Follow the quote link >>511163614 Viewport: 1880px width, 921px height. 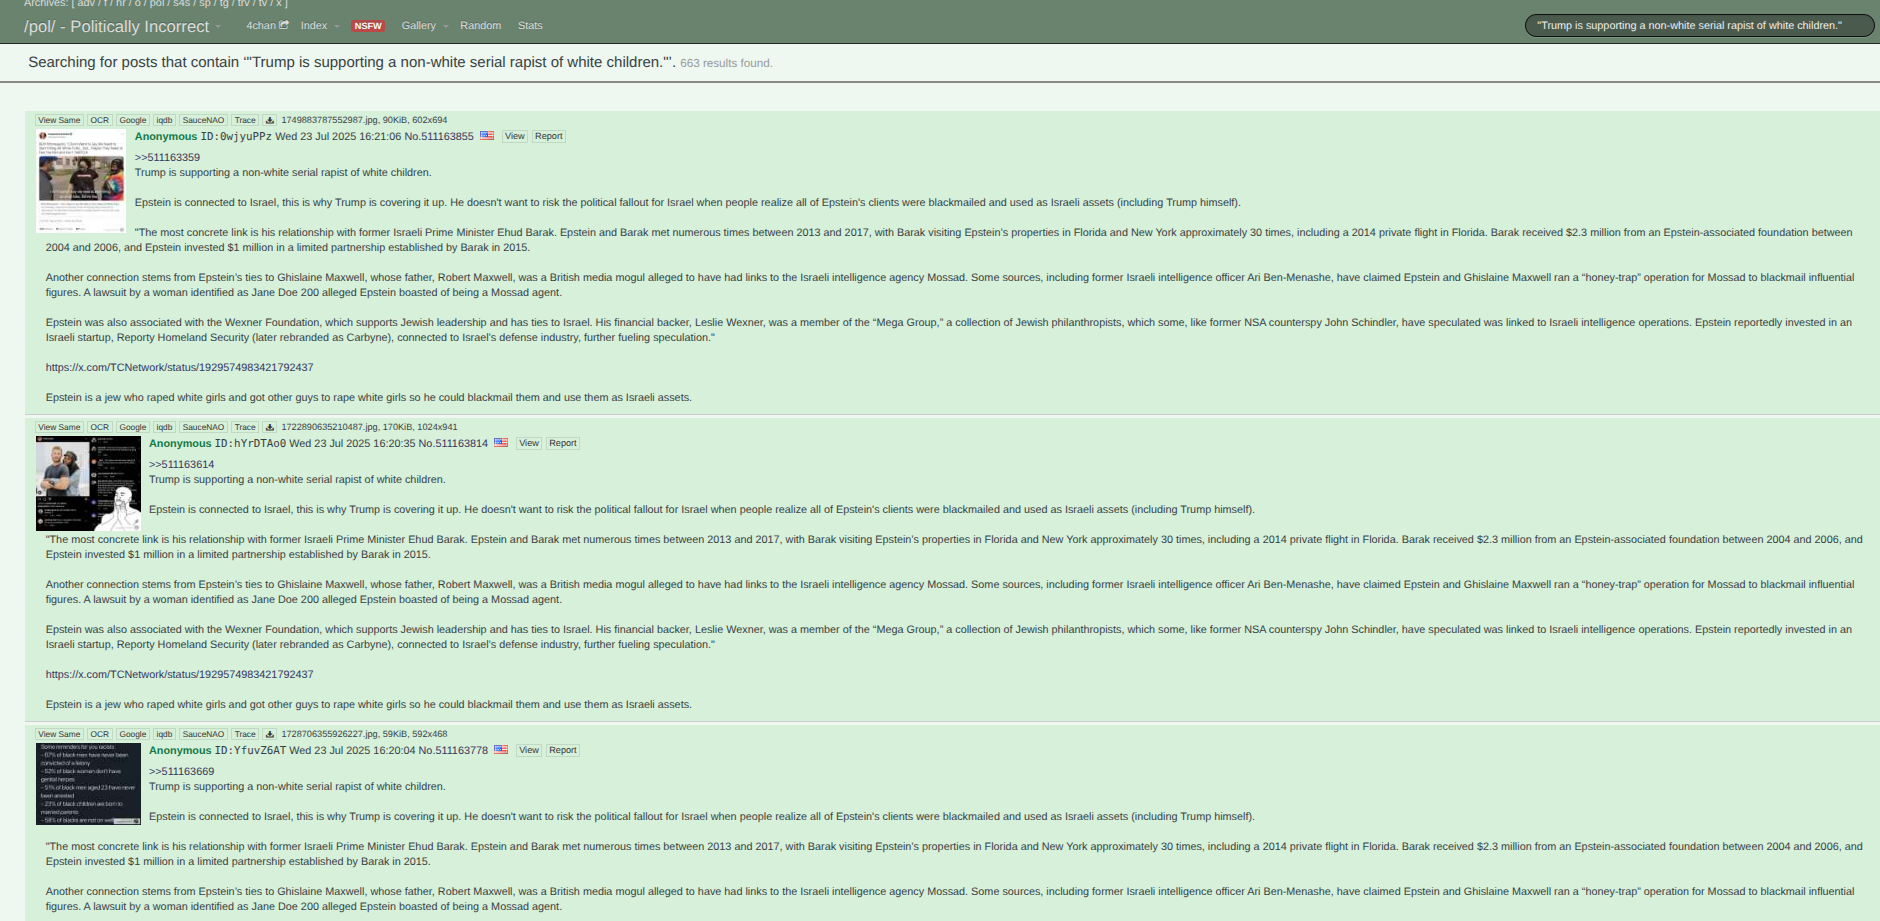click(x=181, y=464)
